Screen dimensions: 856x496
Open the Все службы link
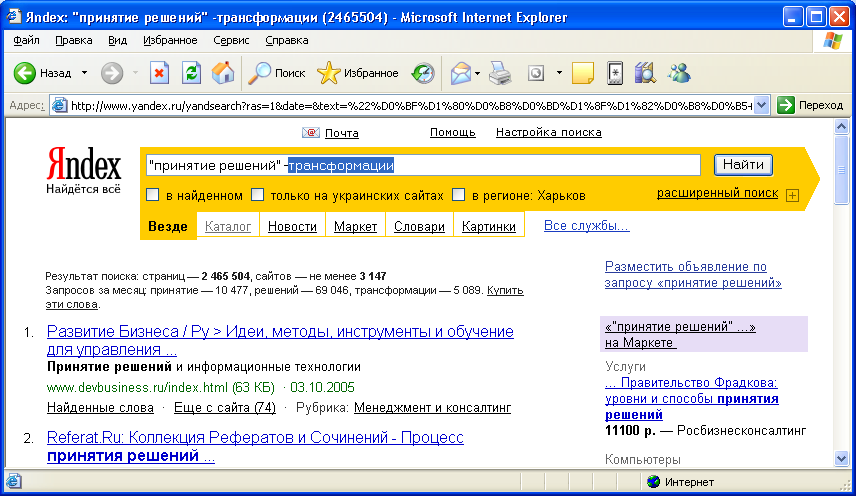pyautogui.click(x=586, y=226)
